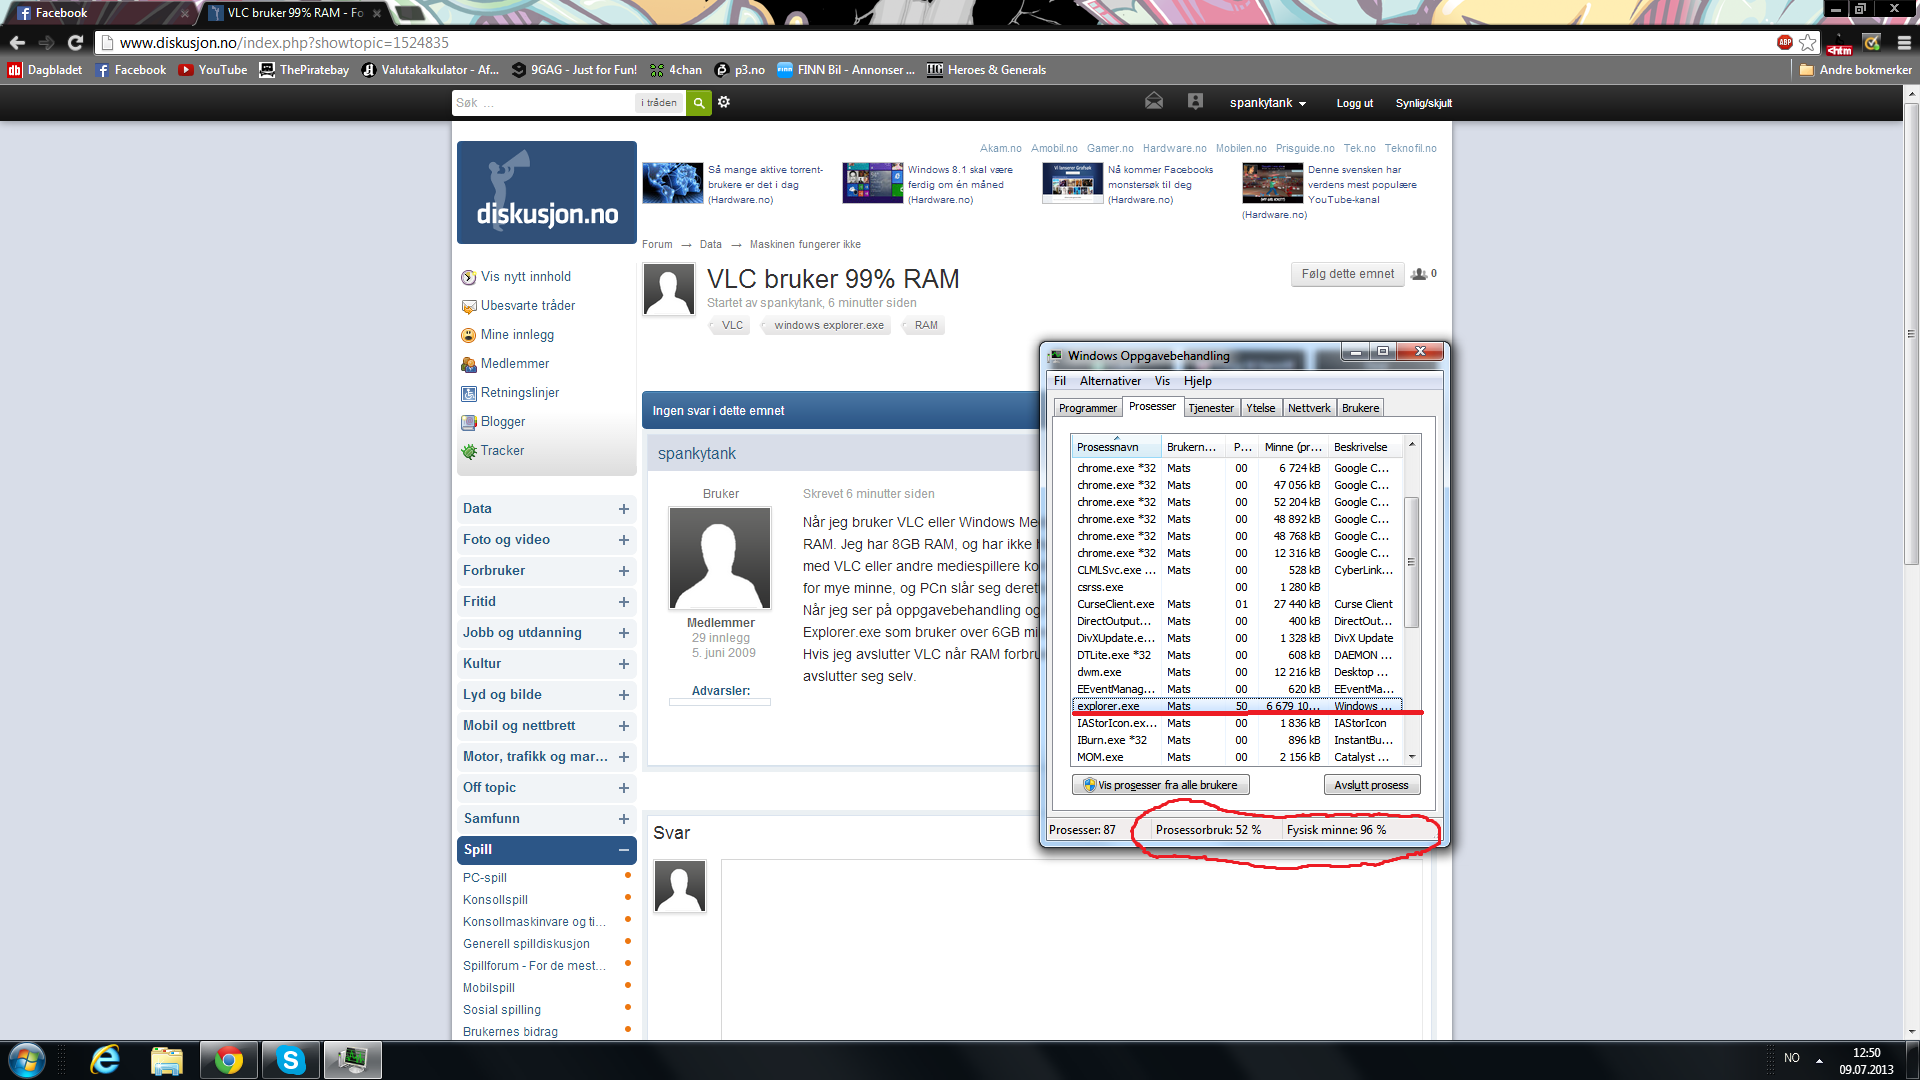Switch to the Ytelse tab

coord(1261,408)
